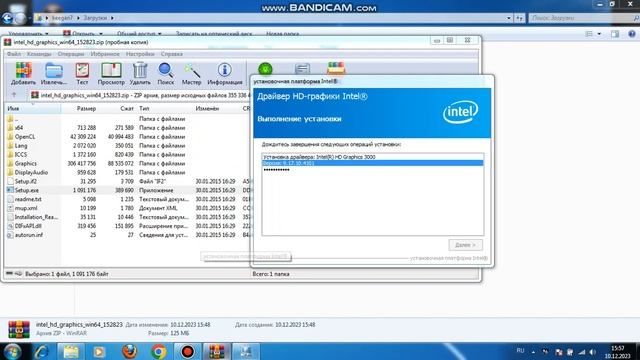The width and height of the screenshot is (640, 360).
Task: Open Firefox from the taskbar
Action: 129,352
